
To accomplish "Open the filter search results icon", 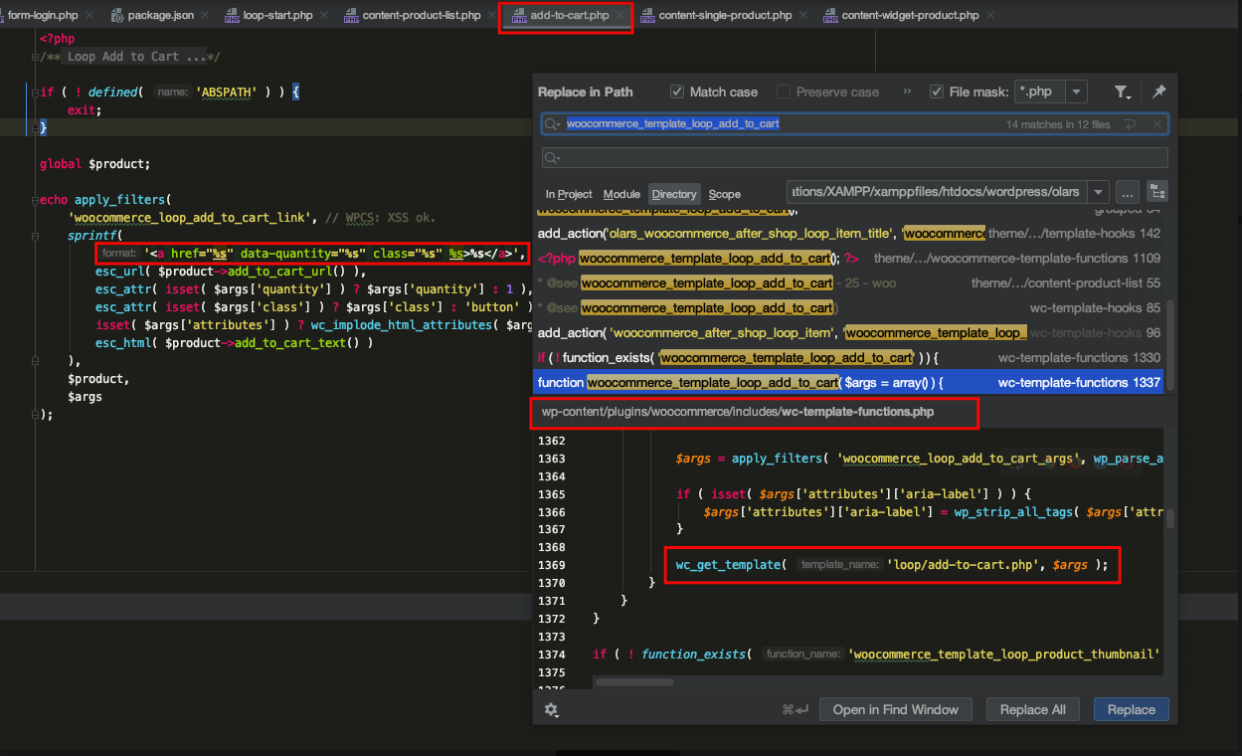I will pyautogui.click(x=1123, y=92).
